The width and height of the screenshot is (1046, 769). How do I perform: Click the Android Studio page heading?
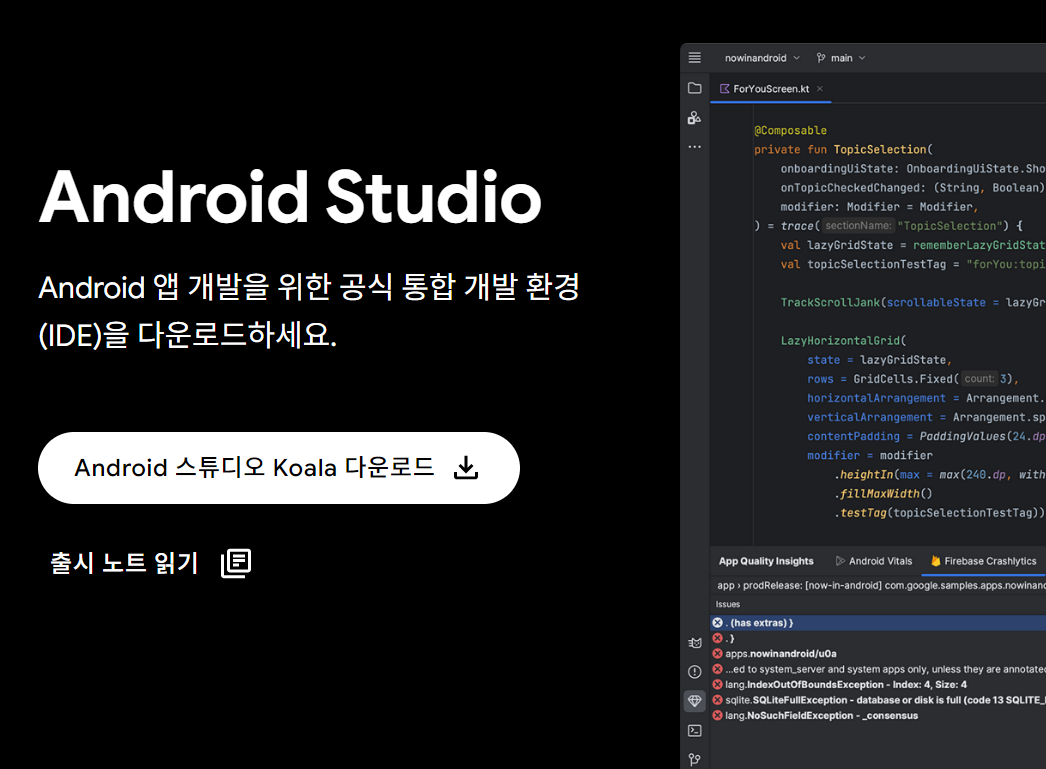pos(290,197)
